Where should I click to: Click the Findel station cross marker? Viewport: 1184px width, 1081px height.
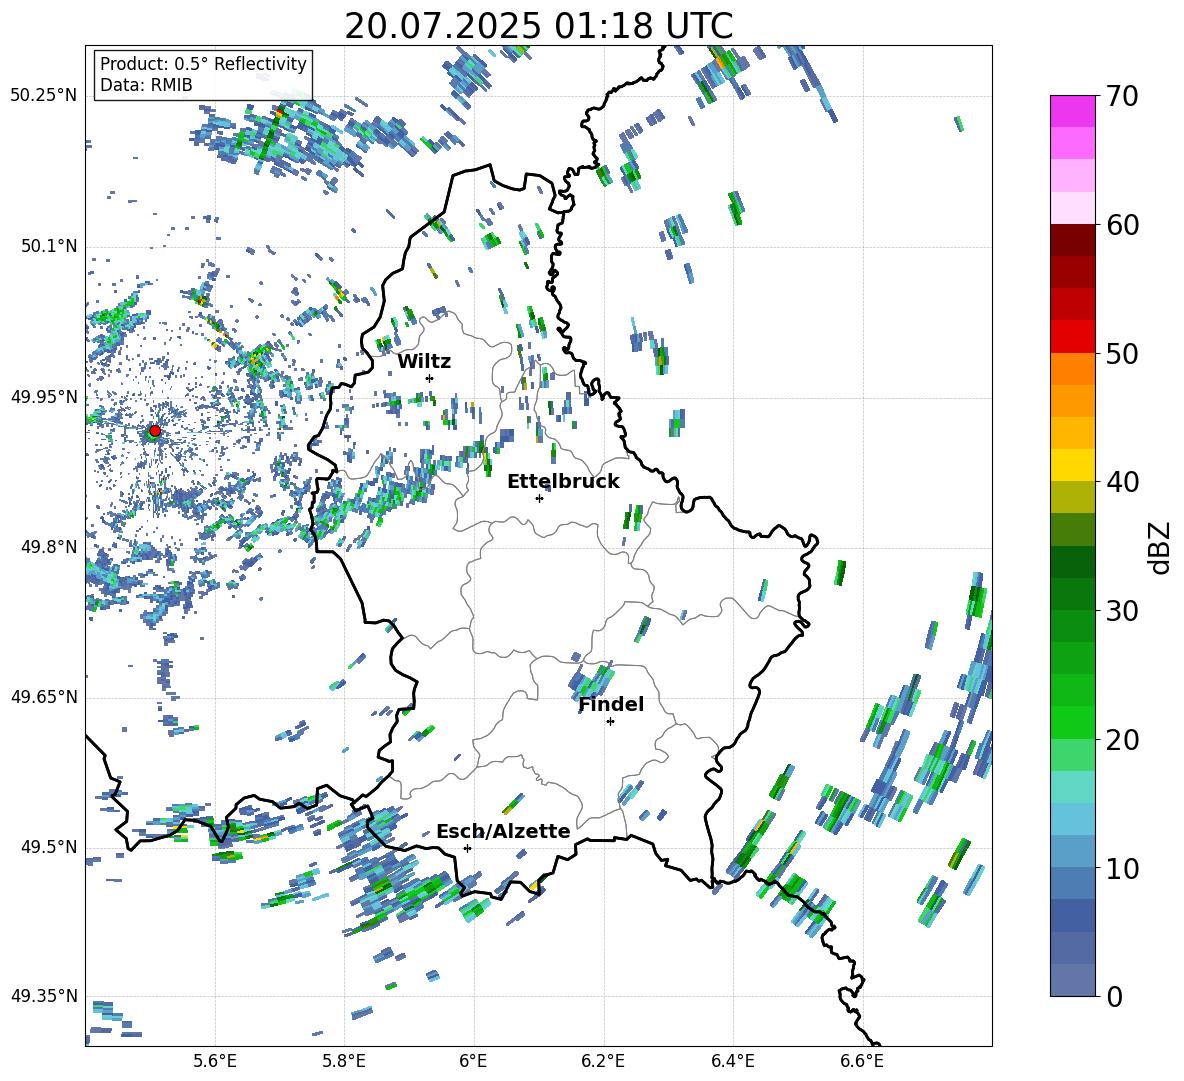610,722
